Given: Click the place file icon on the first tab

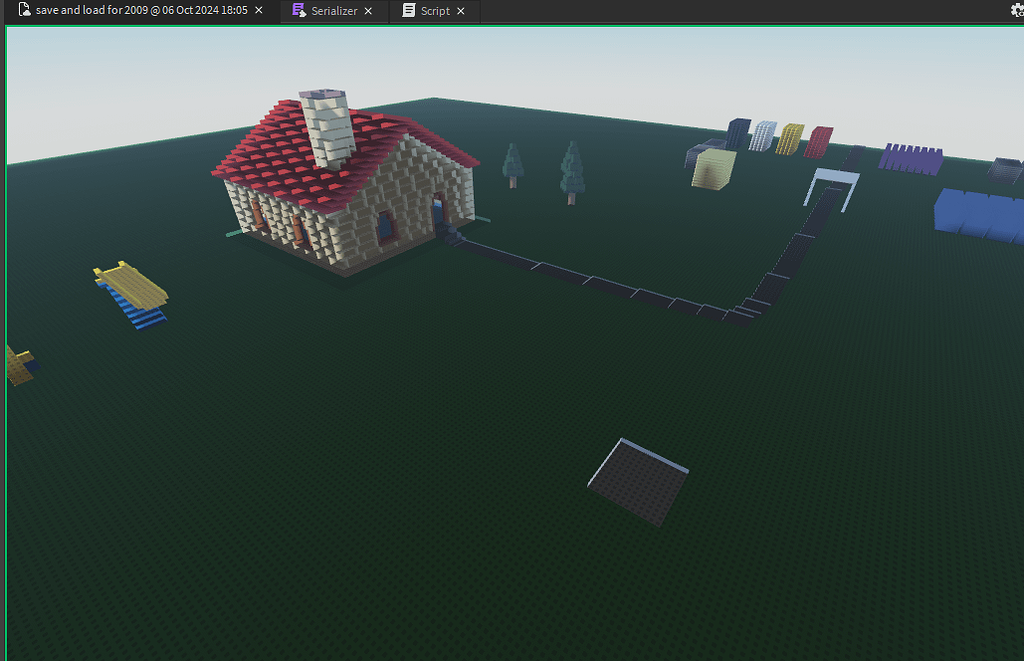Looking at the screenshot, I should click(x=27, y=10).
